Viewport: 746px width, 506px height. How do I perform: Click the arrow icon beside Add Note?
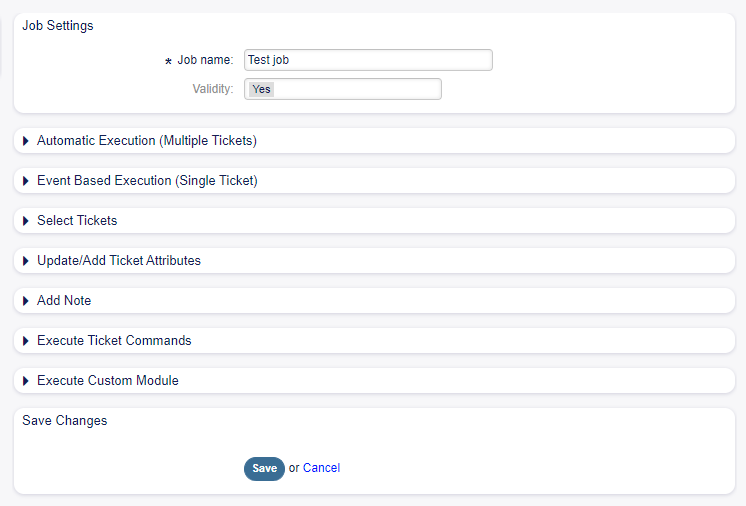click(26, 301)
